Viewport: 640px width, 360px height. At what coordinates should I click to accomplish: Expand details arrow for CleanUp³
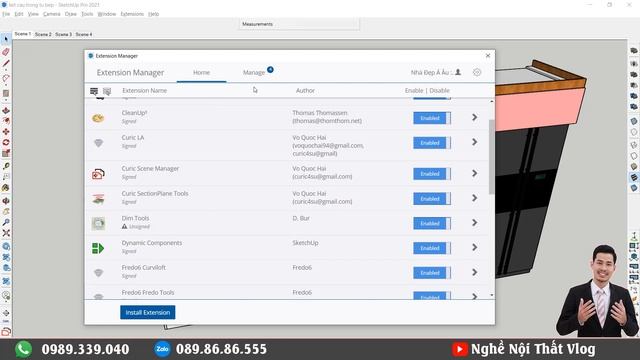[x=474, y=117]
